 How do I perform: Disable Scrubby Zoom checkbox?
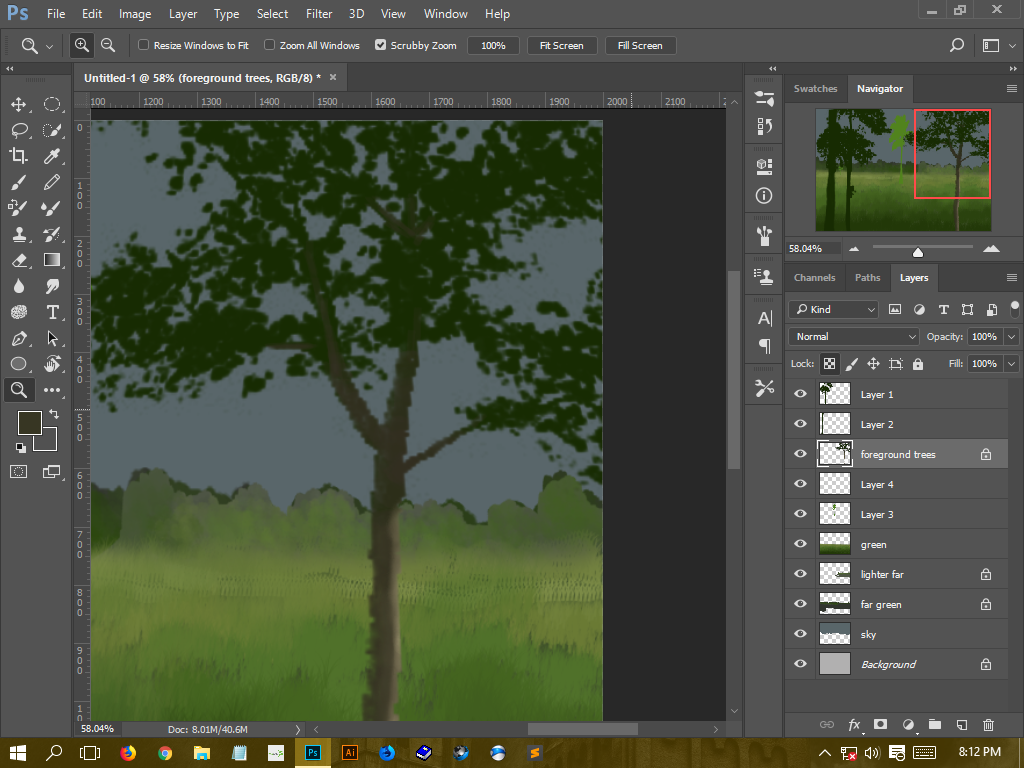coord(380,45)
